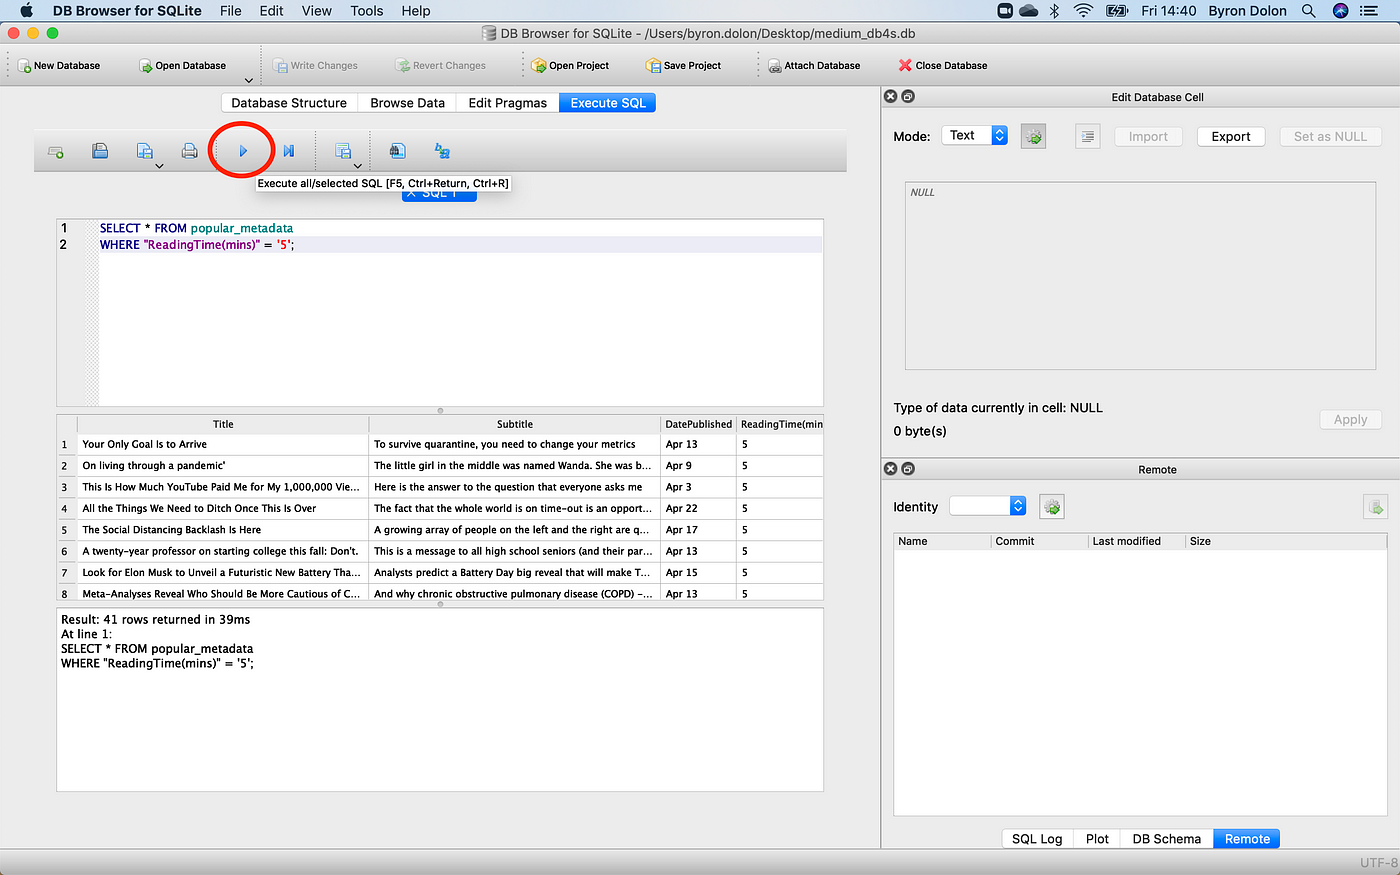Click Revert Changes in the toolbar
This screenshot has height=875, width=1400.
441,66
